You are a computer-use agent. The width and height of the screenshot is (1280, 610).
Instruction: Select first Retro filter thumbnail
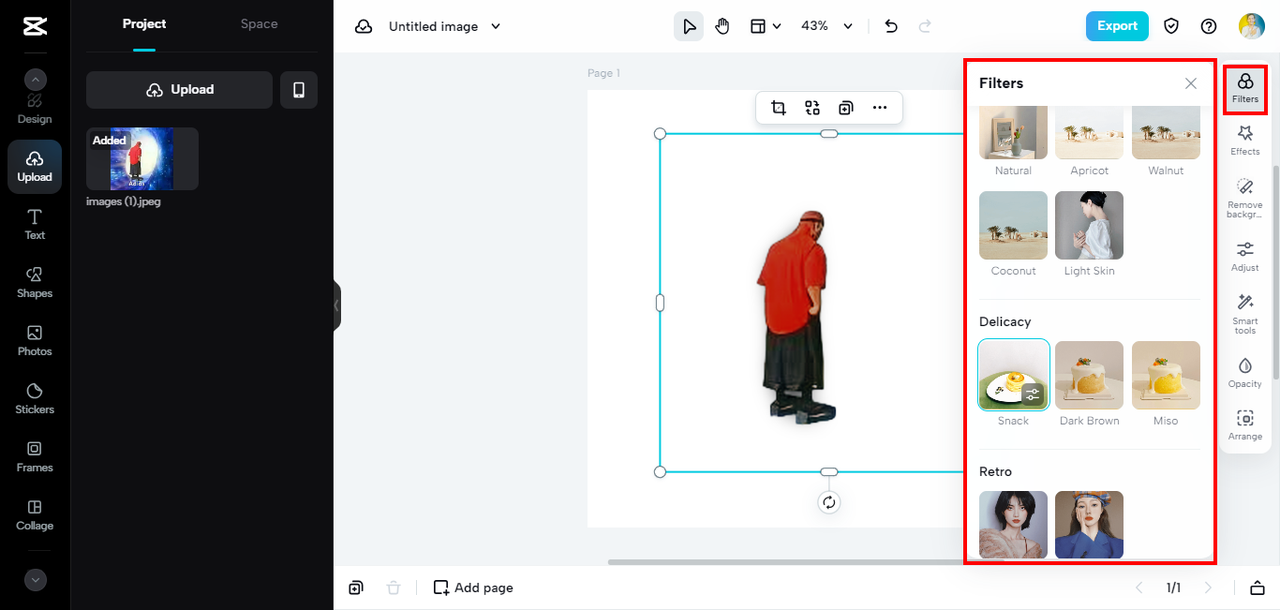point(1013,524)
